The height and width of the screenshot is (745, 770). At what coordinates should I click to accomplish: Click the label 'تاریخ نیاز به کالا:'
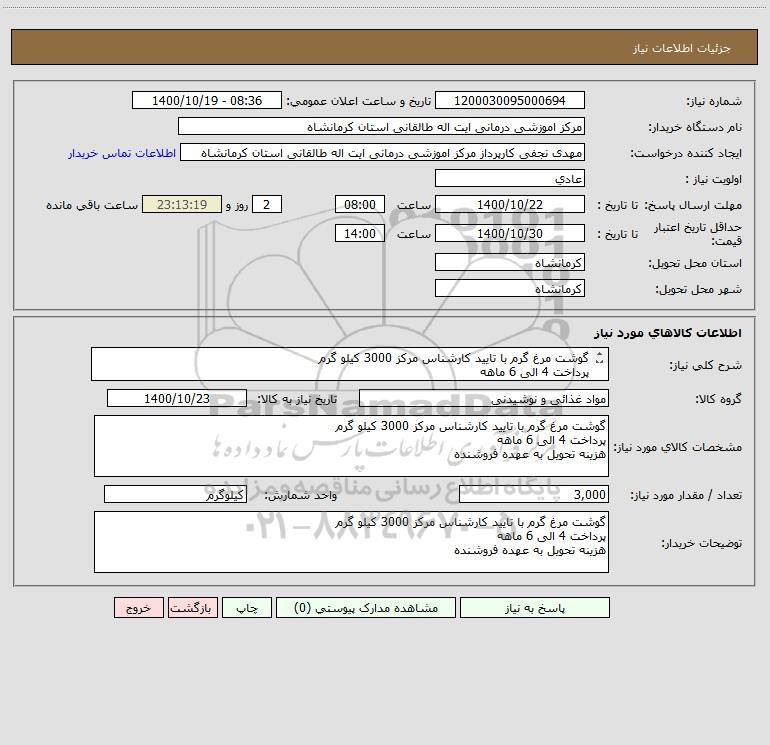pos(297,399)
